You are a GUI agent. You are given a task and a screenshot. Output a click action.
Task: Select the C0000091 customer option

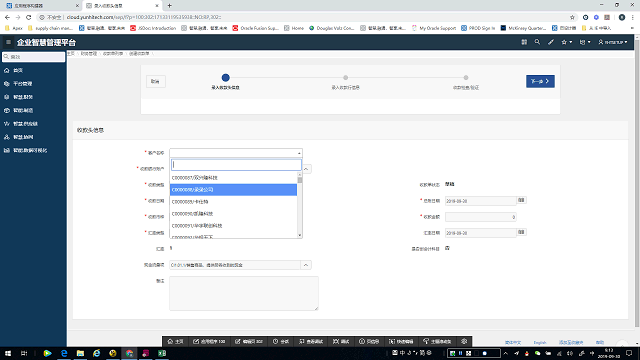click(233, 225)
